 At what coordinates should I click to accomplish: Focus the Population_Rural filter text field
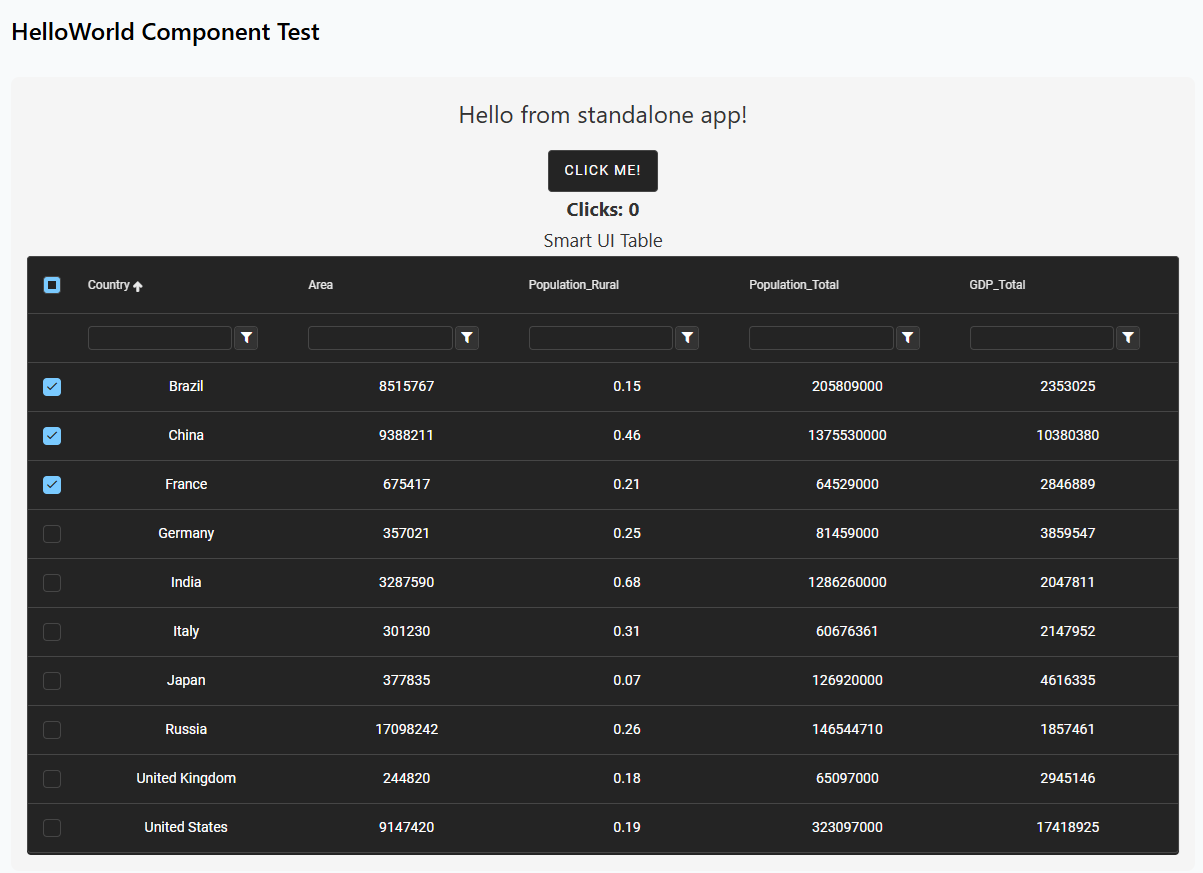click(x=600, y=338)
